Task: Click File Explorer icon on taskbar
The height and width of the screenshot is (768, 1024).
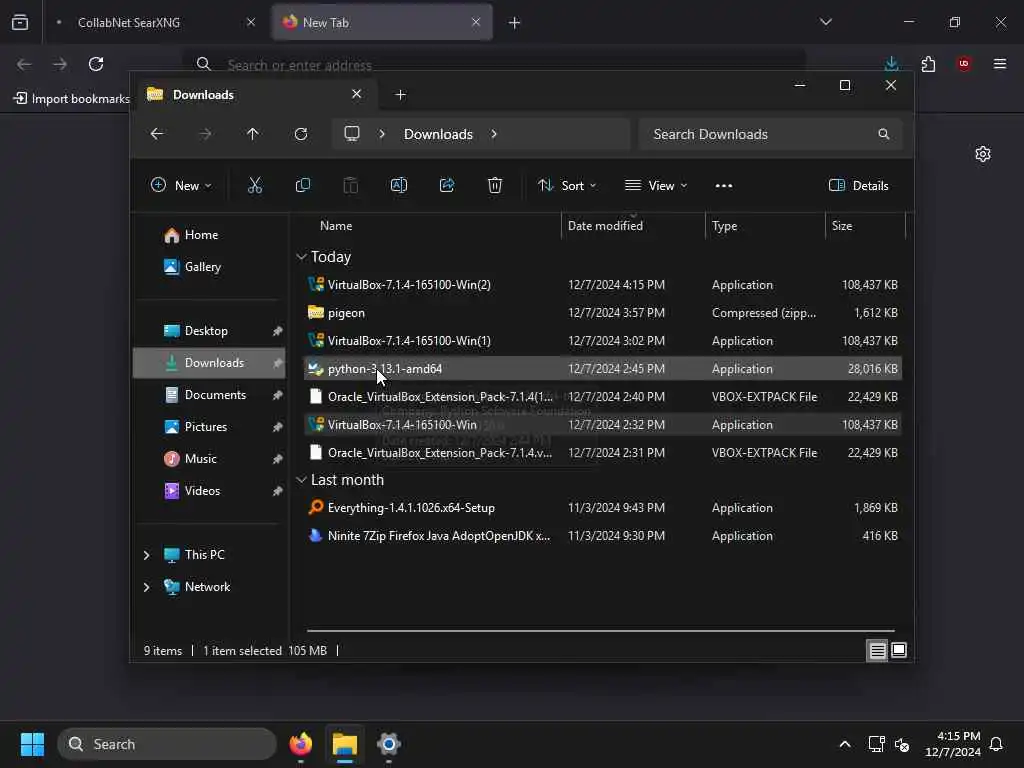Action: 345,744
